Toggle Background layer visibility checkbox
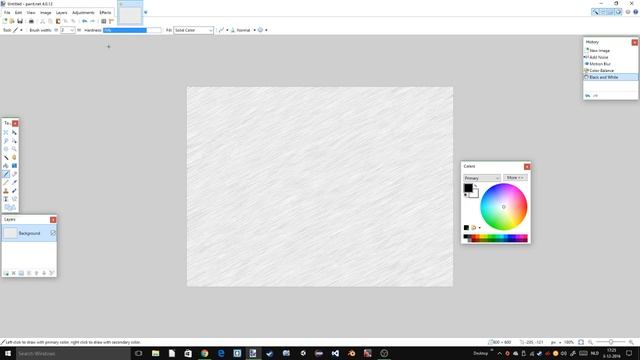640x360 pixels. pos(53,233)
